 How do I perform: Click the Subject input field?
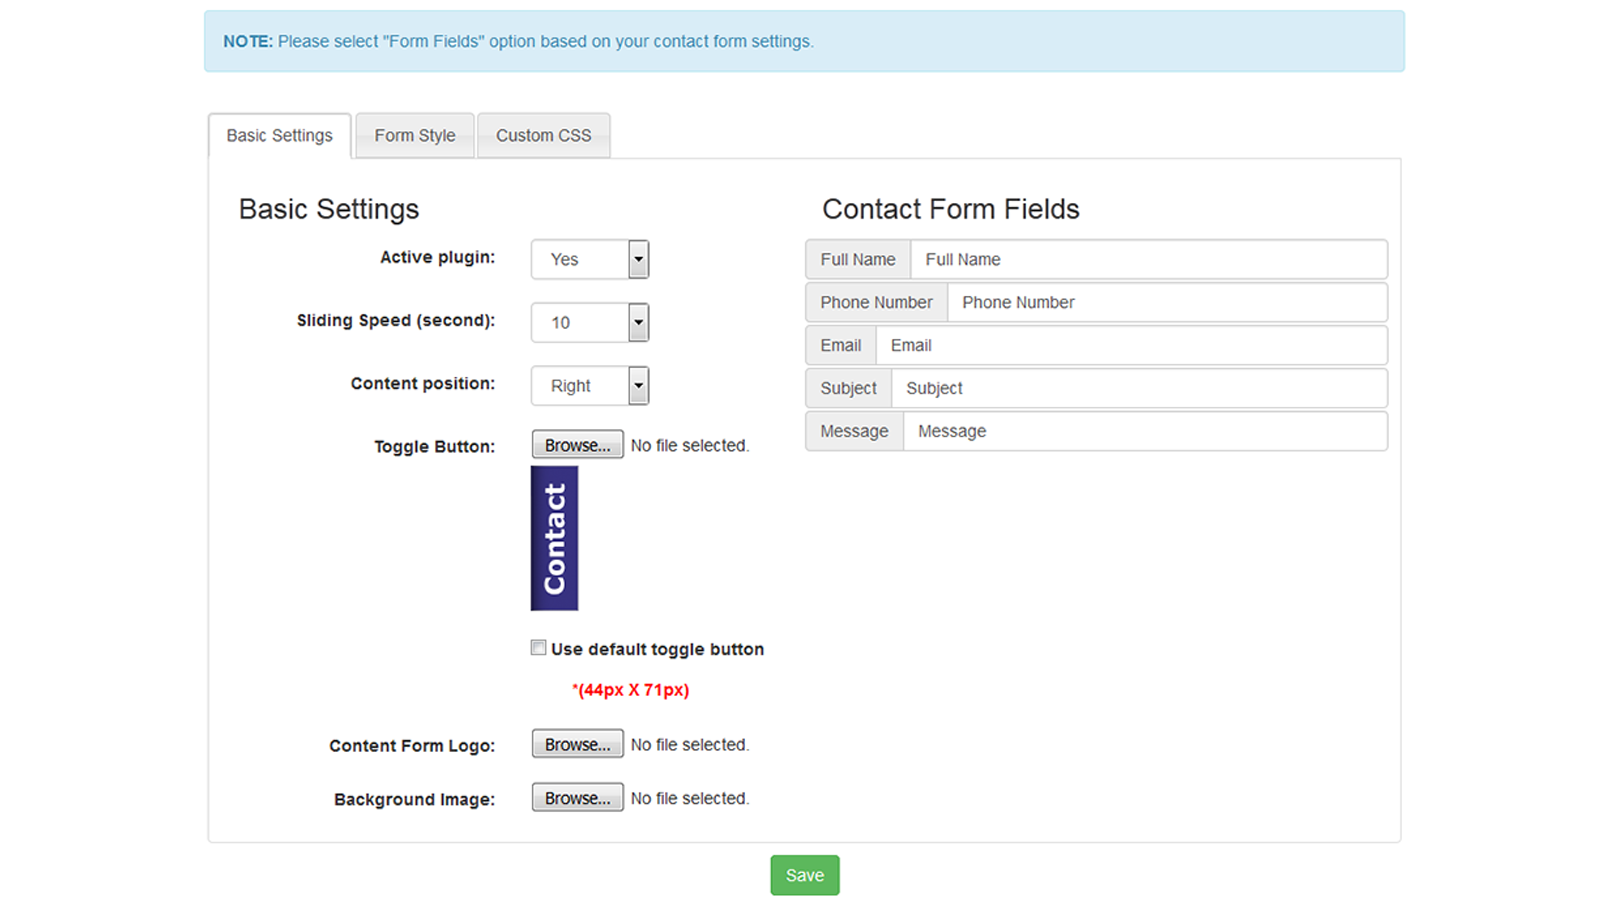click(1140, 388)
